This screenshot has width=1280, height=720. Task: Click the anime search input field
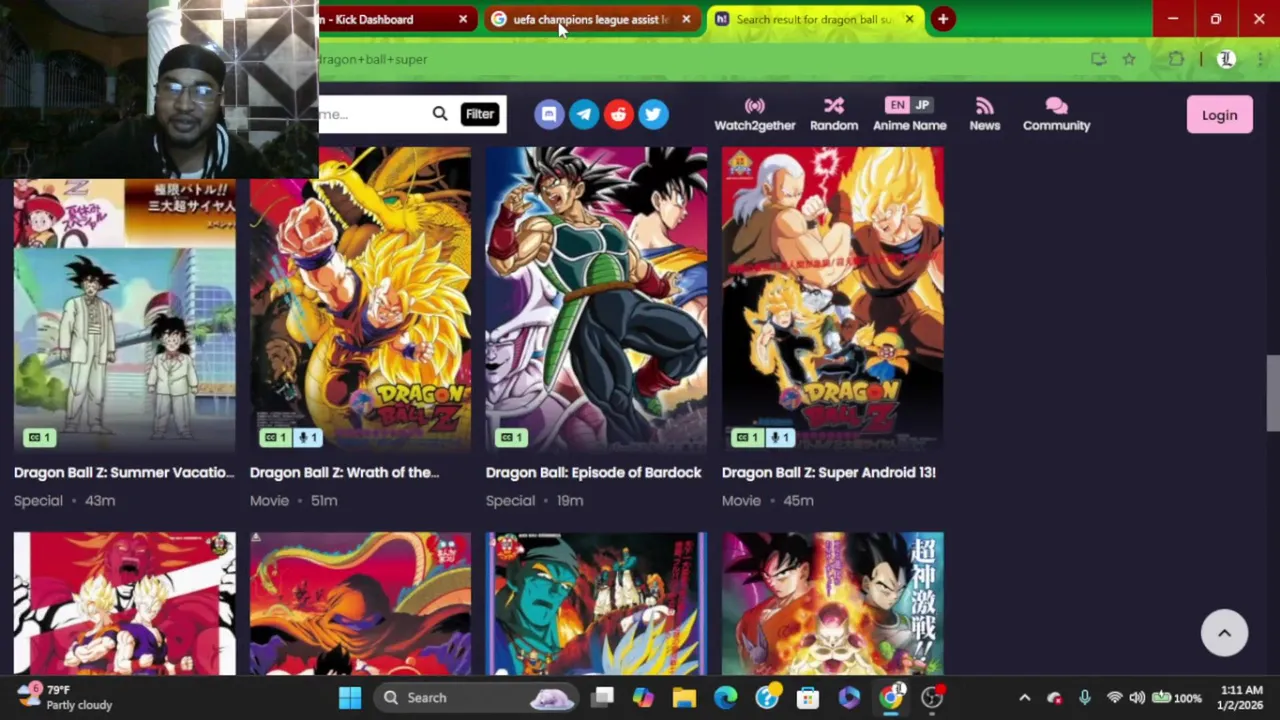[x=372, y=114]
